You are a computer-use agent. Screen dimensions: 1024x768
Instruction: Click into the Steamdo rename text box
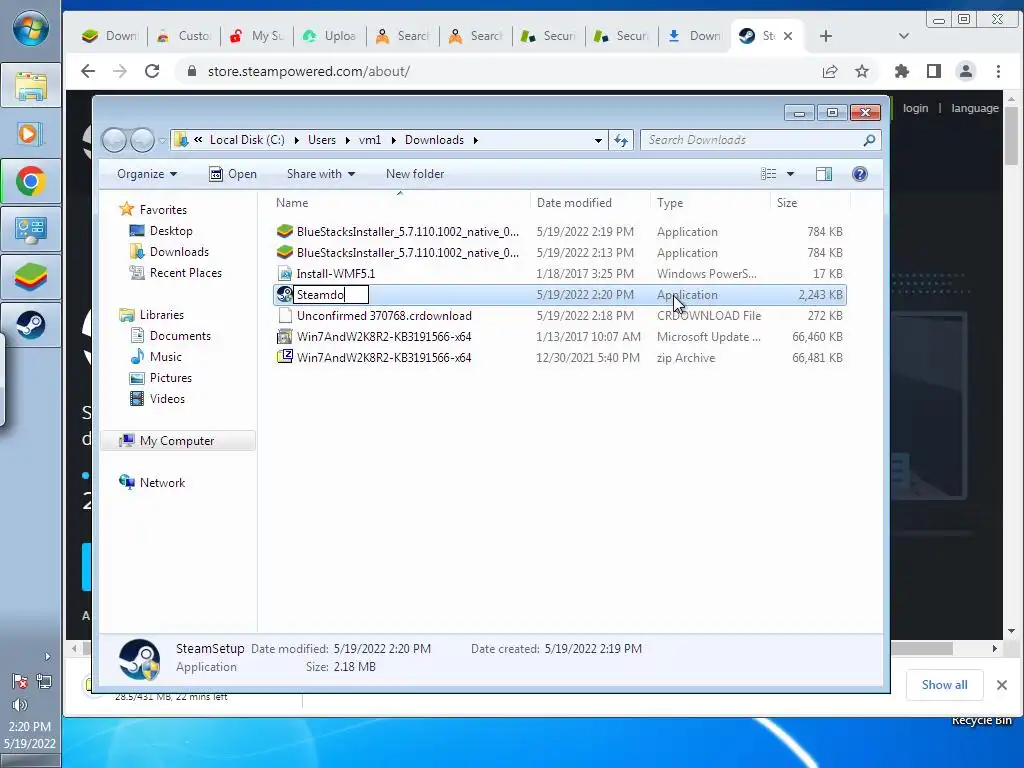[330, 295]
